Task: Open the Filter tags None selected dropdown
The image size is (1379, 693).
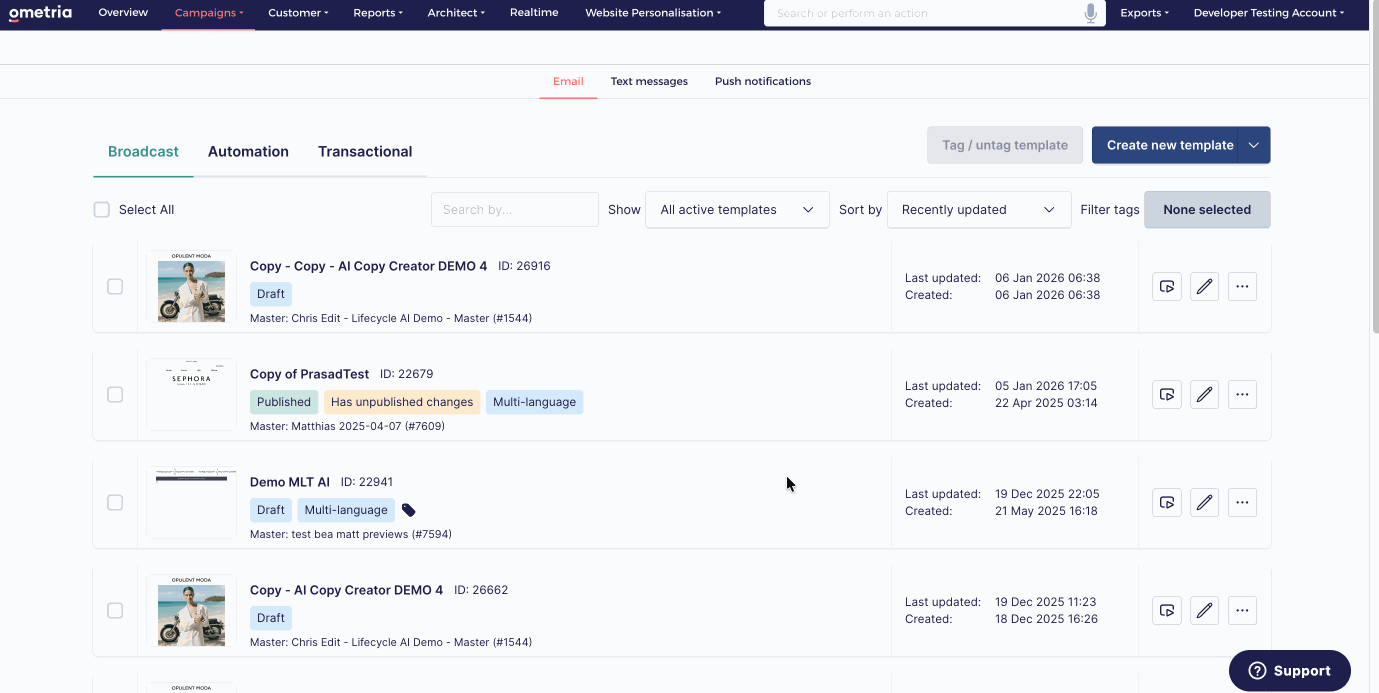Action: (1207, 209)
